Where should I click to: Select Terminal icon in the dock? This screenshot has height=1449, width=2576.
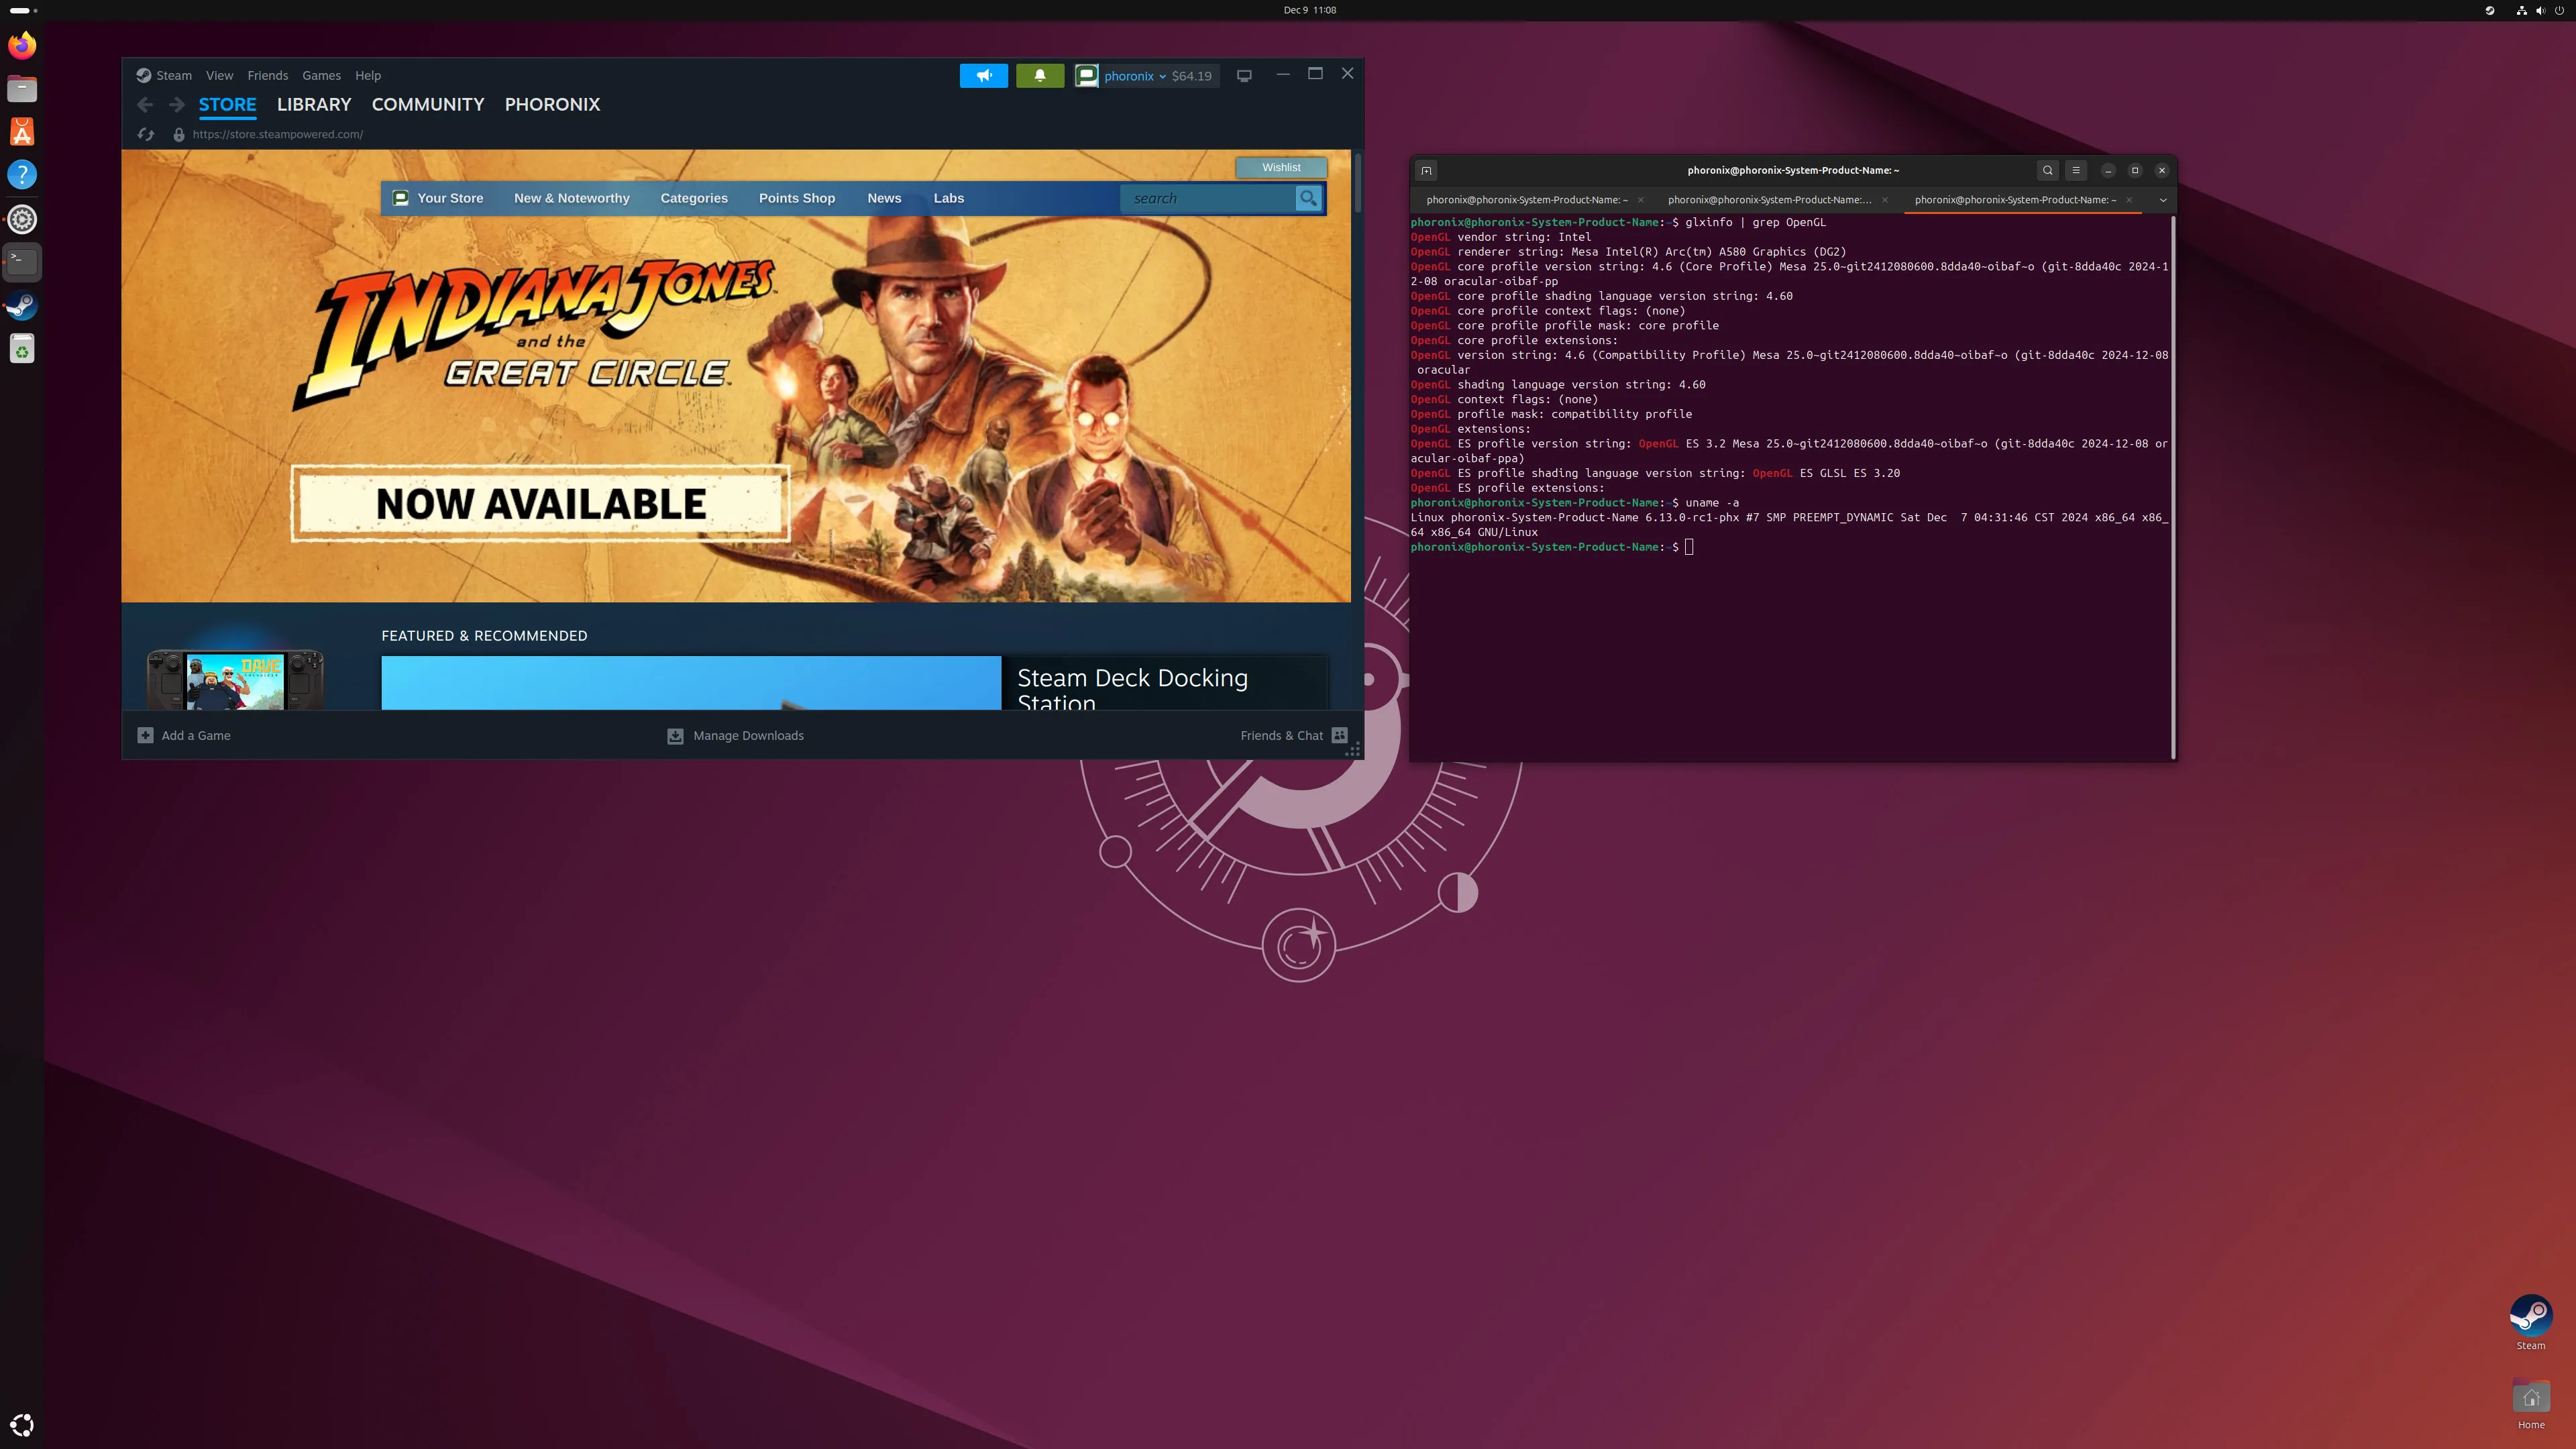pos(22,262)
